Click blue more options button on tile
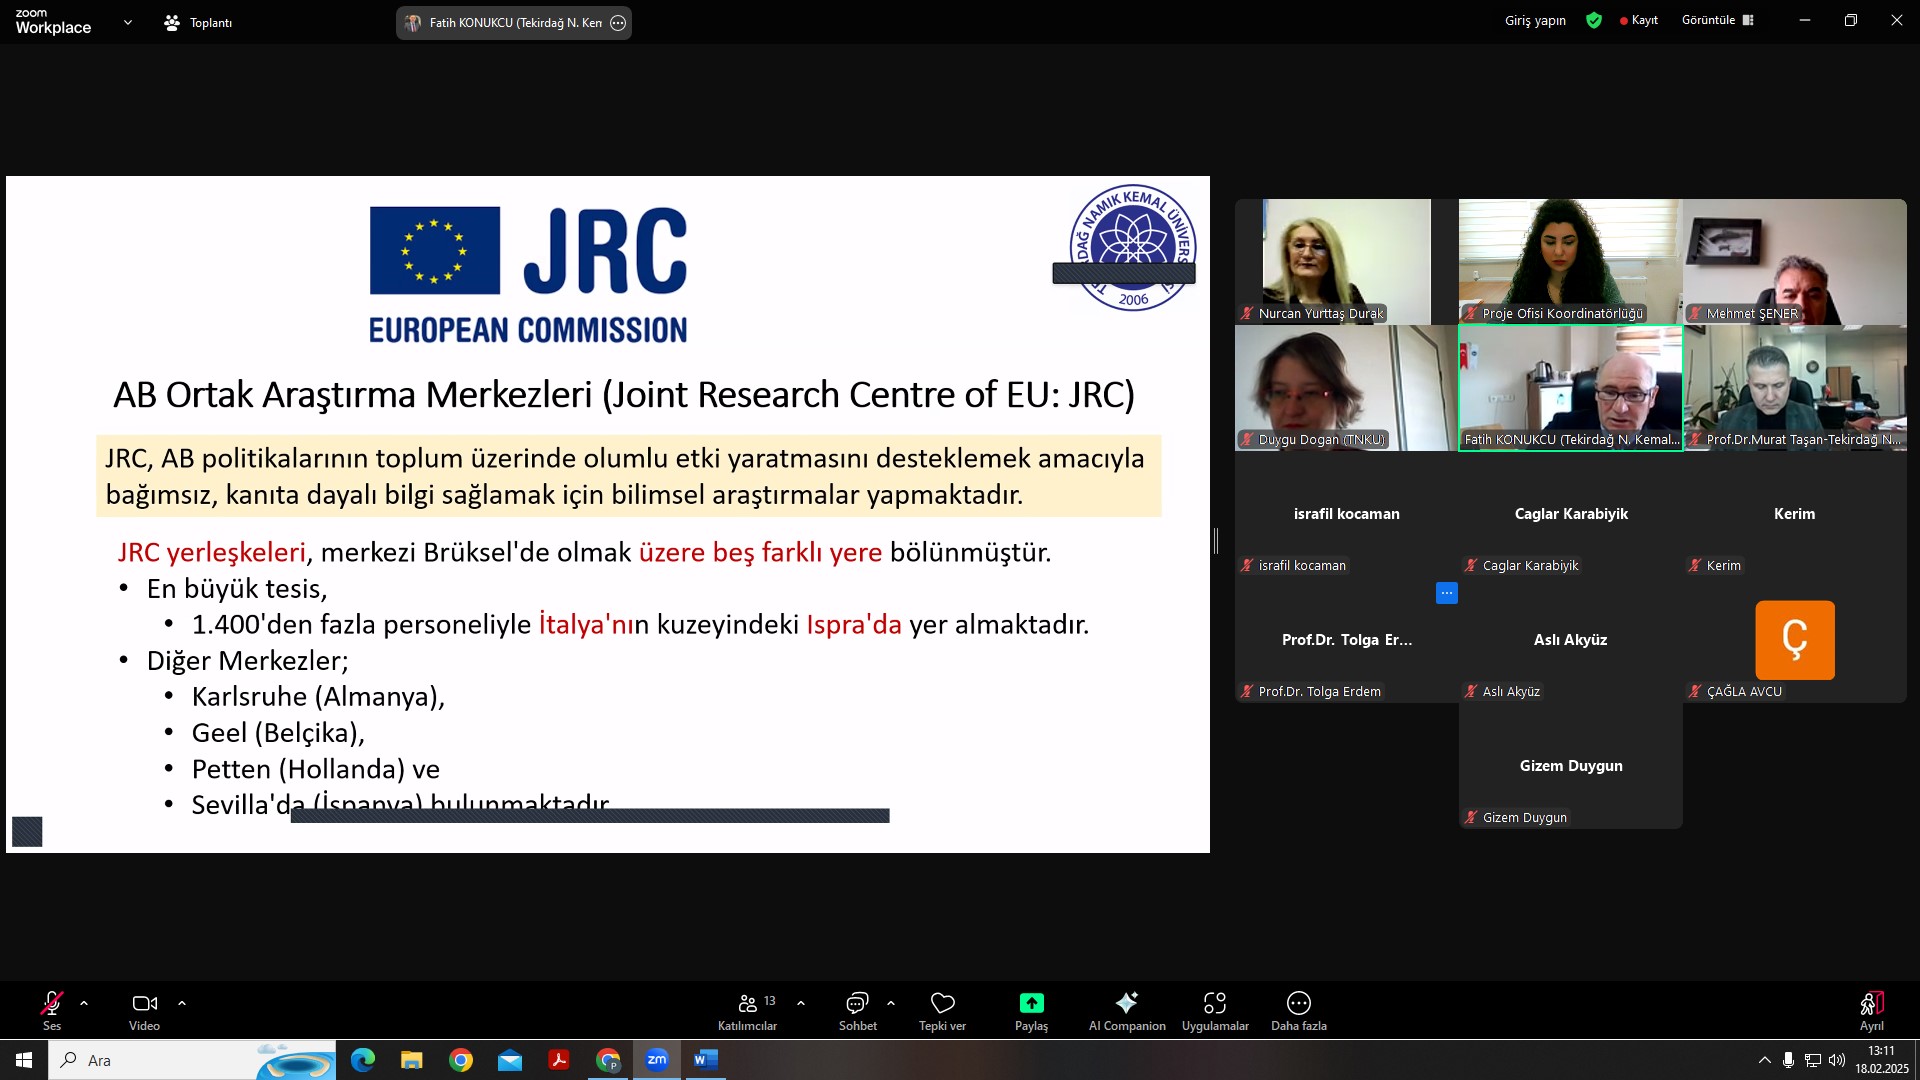This screenshot has width=1920, height=1080. click(1446, 593)
